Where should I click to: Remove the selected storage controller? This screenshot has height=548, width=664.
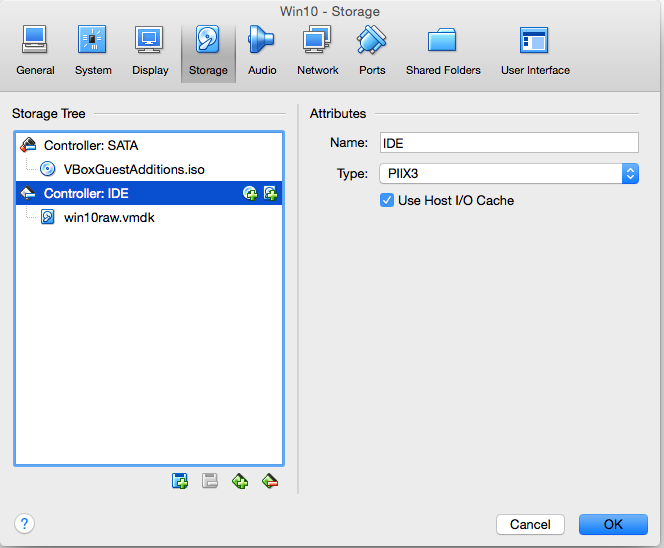tap(270, 481)
